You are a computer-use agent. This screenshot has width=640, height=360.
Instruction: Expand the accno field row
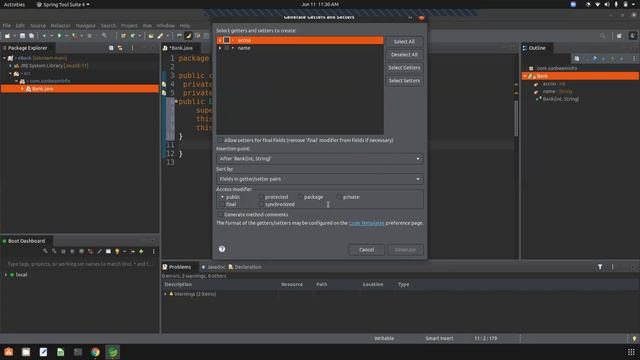pyautogui.click(x=220, y=40)
